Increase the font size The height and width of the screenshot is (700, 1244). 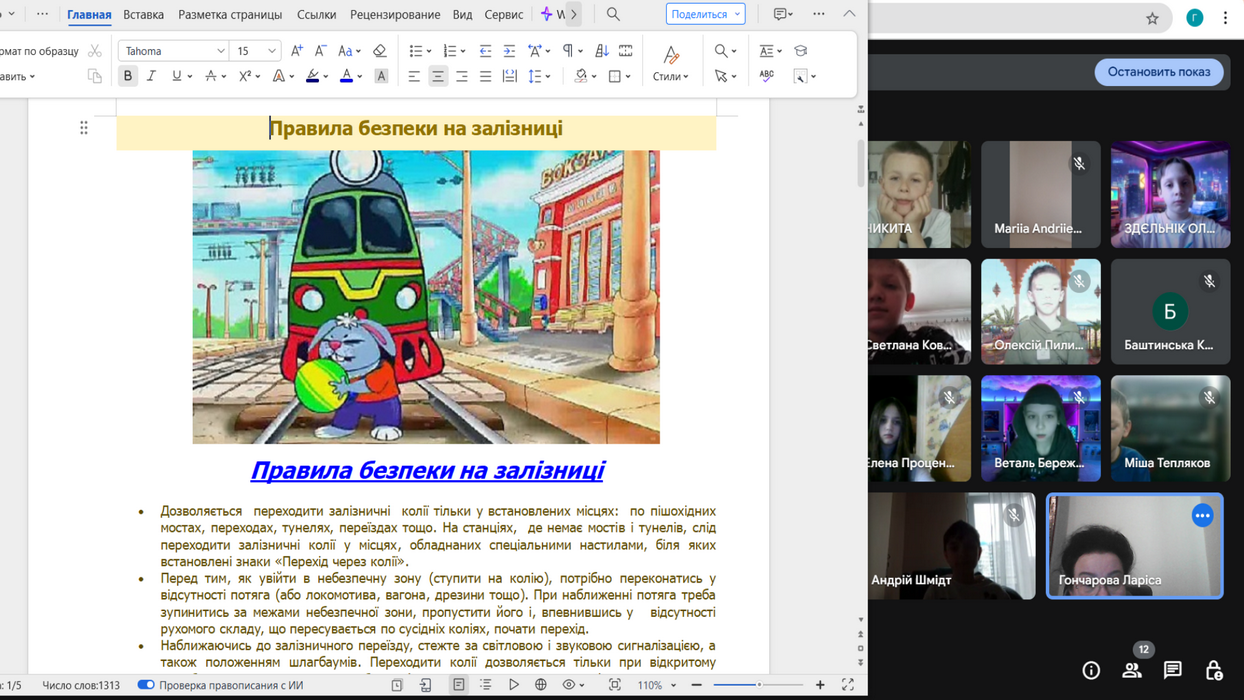296,50
